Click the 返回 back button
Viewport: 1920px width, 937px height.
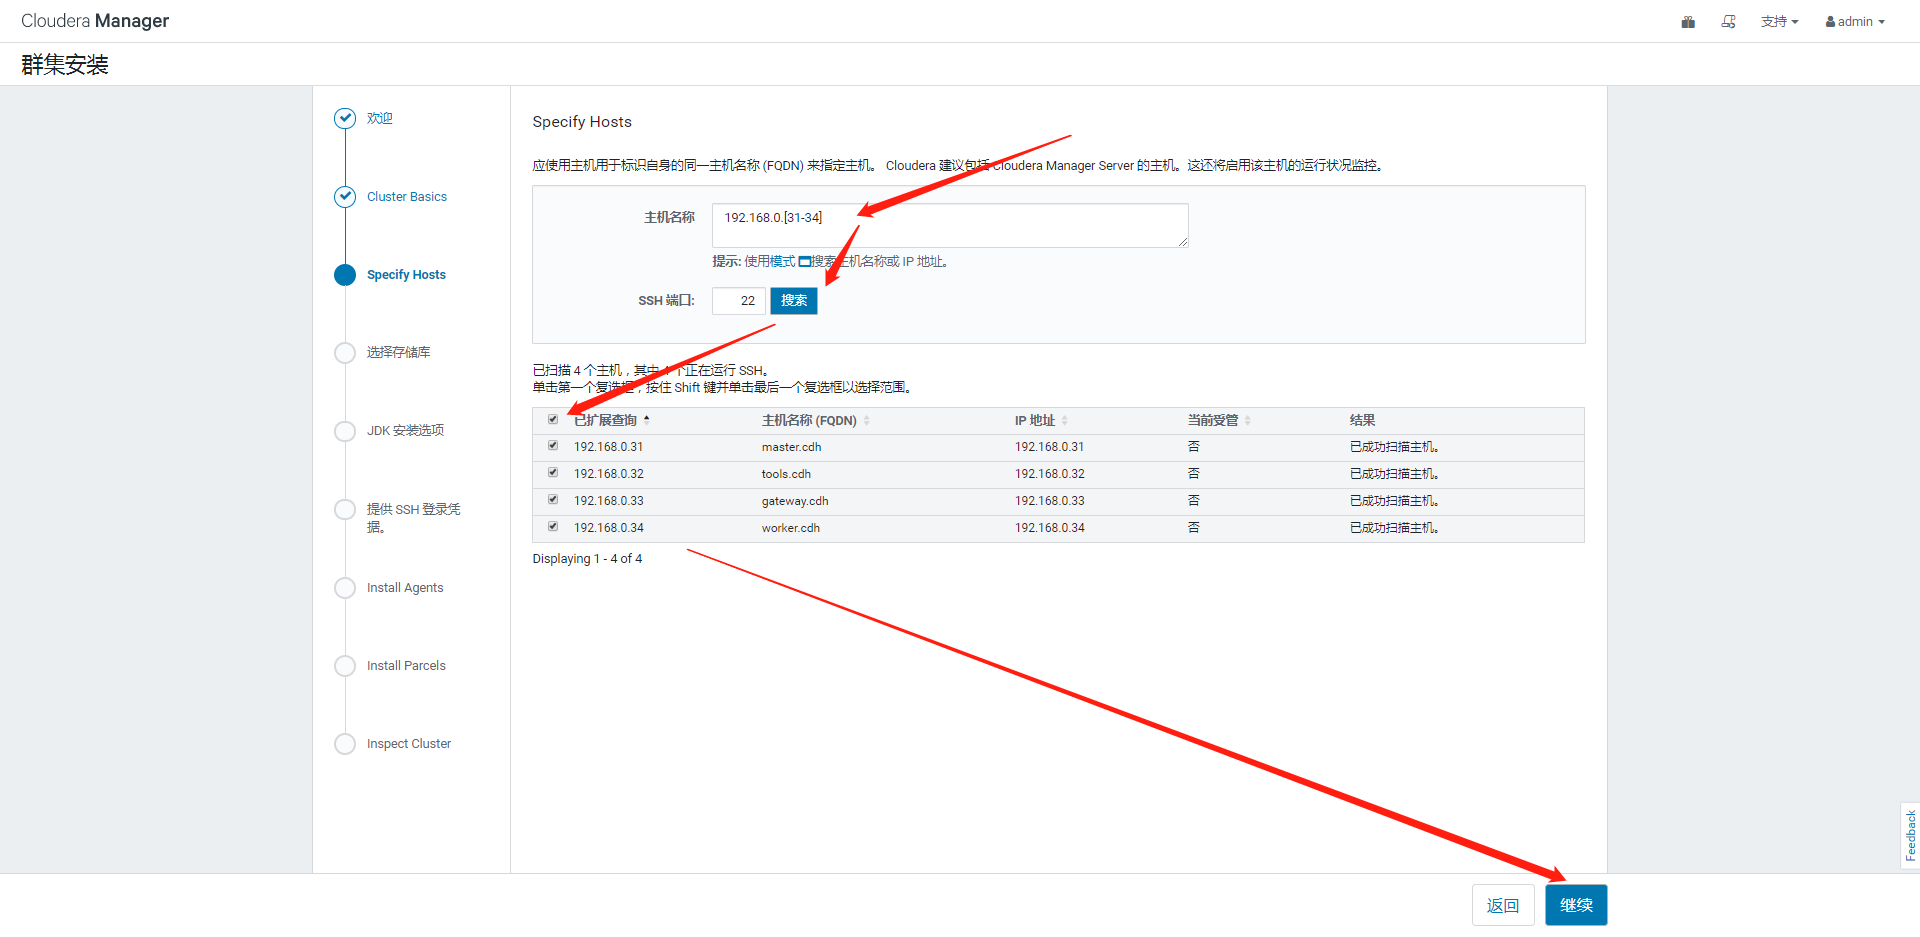point(1503,905)
